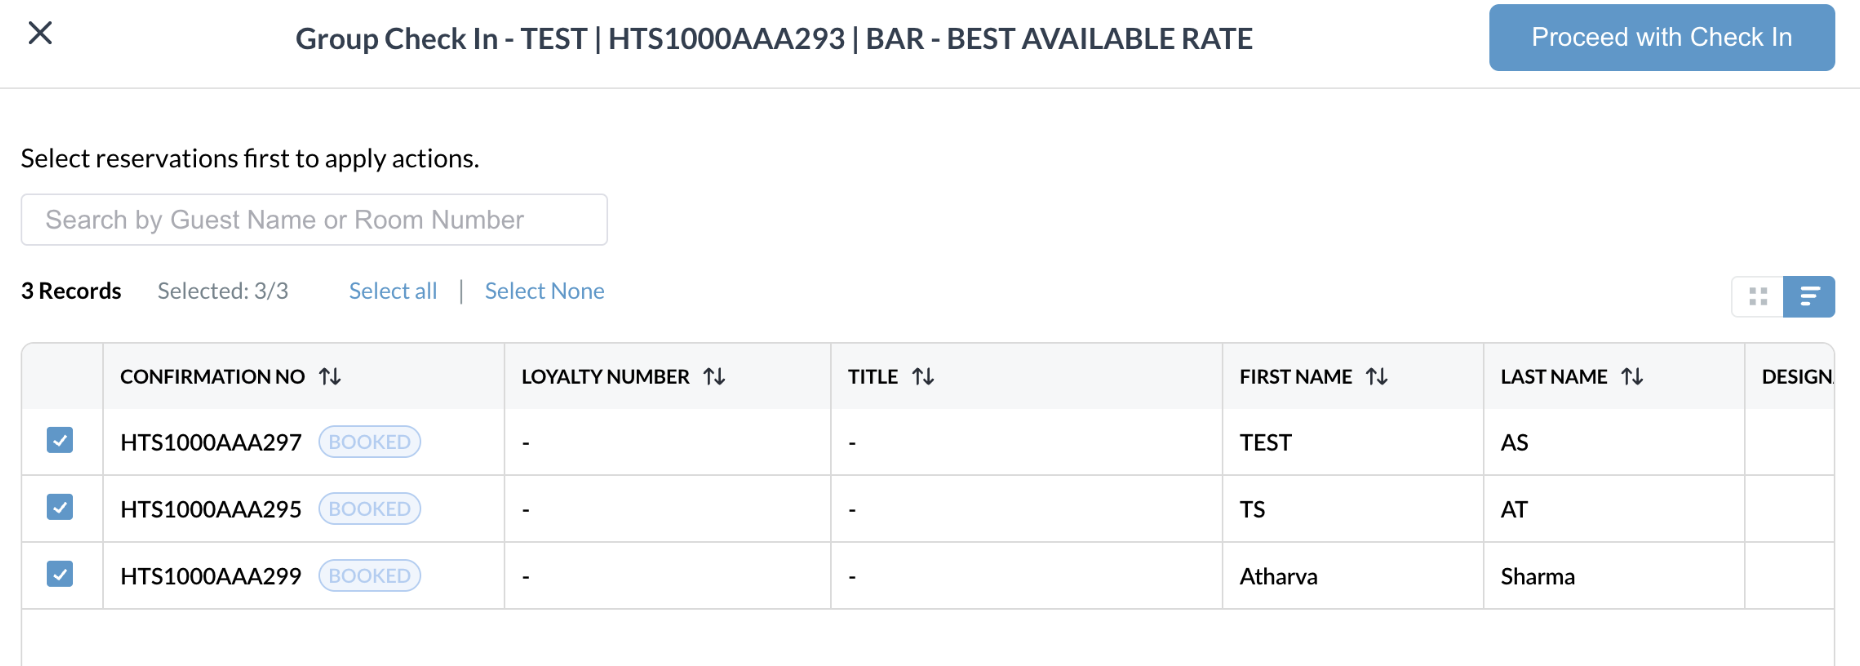1860x666 pixels.
Task: Uncheck reservation HTS1000AAA299 checkbox
Action: click(60, 574)
